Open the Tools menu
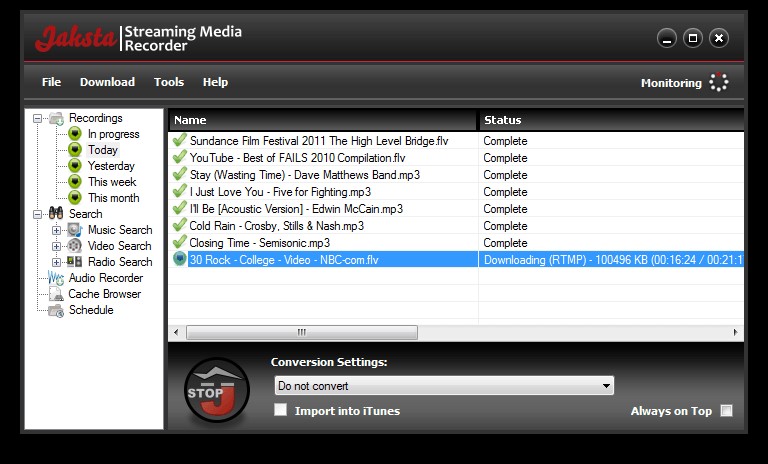The height and width of the screenshot is (464, 768). click(x=169, y=82)
